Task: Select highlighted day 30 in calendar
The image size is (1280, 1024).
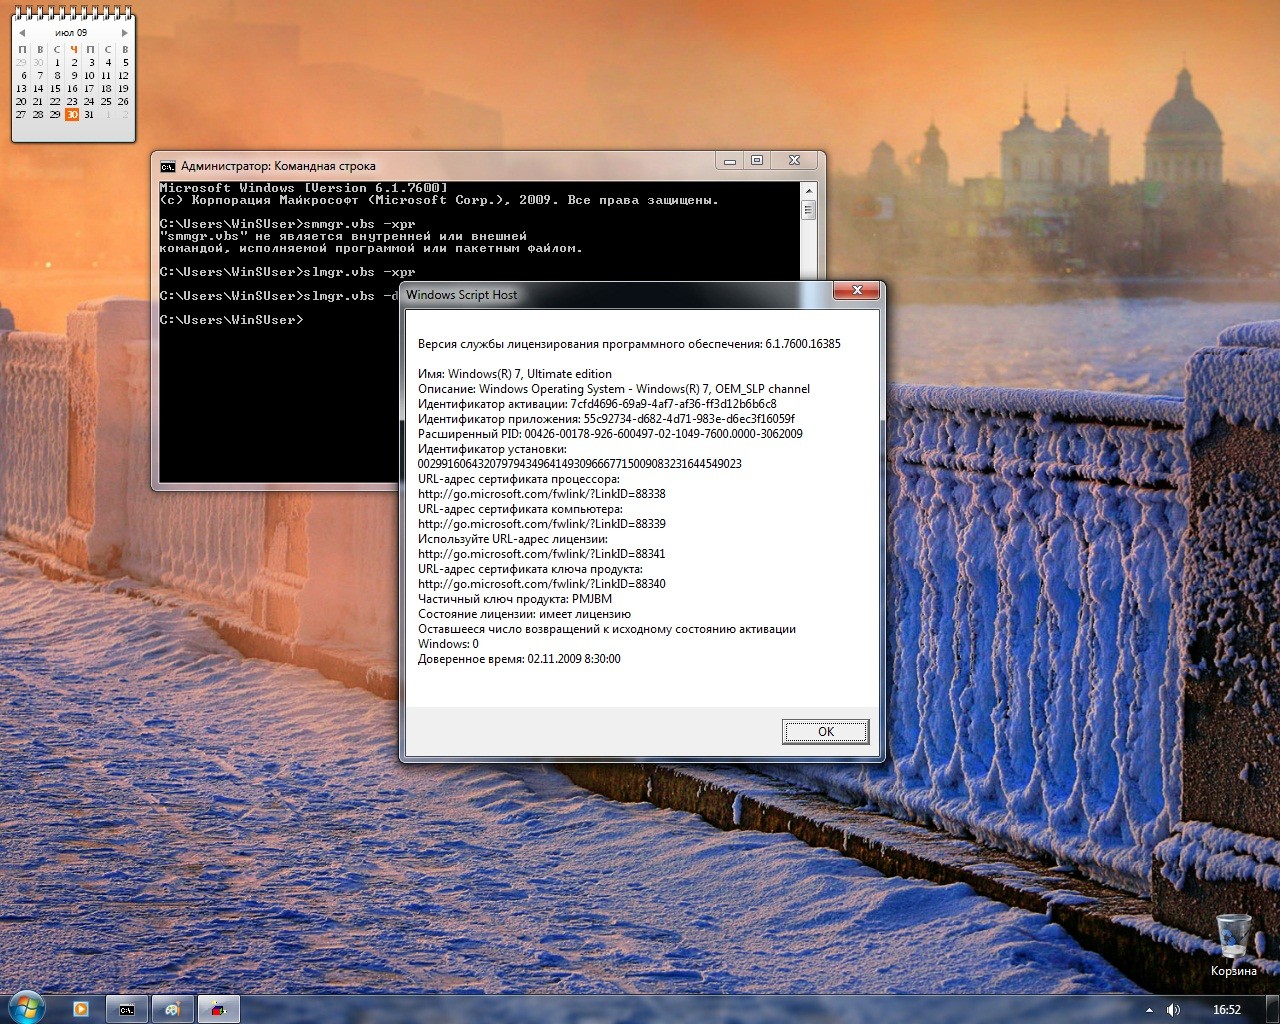Action: point(72,114)
